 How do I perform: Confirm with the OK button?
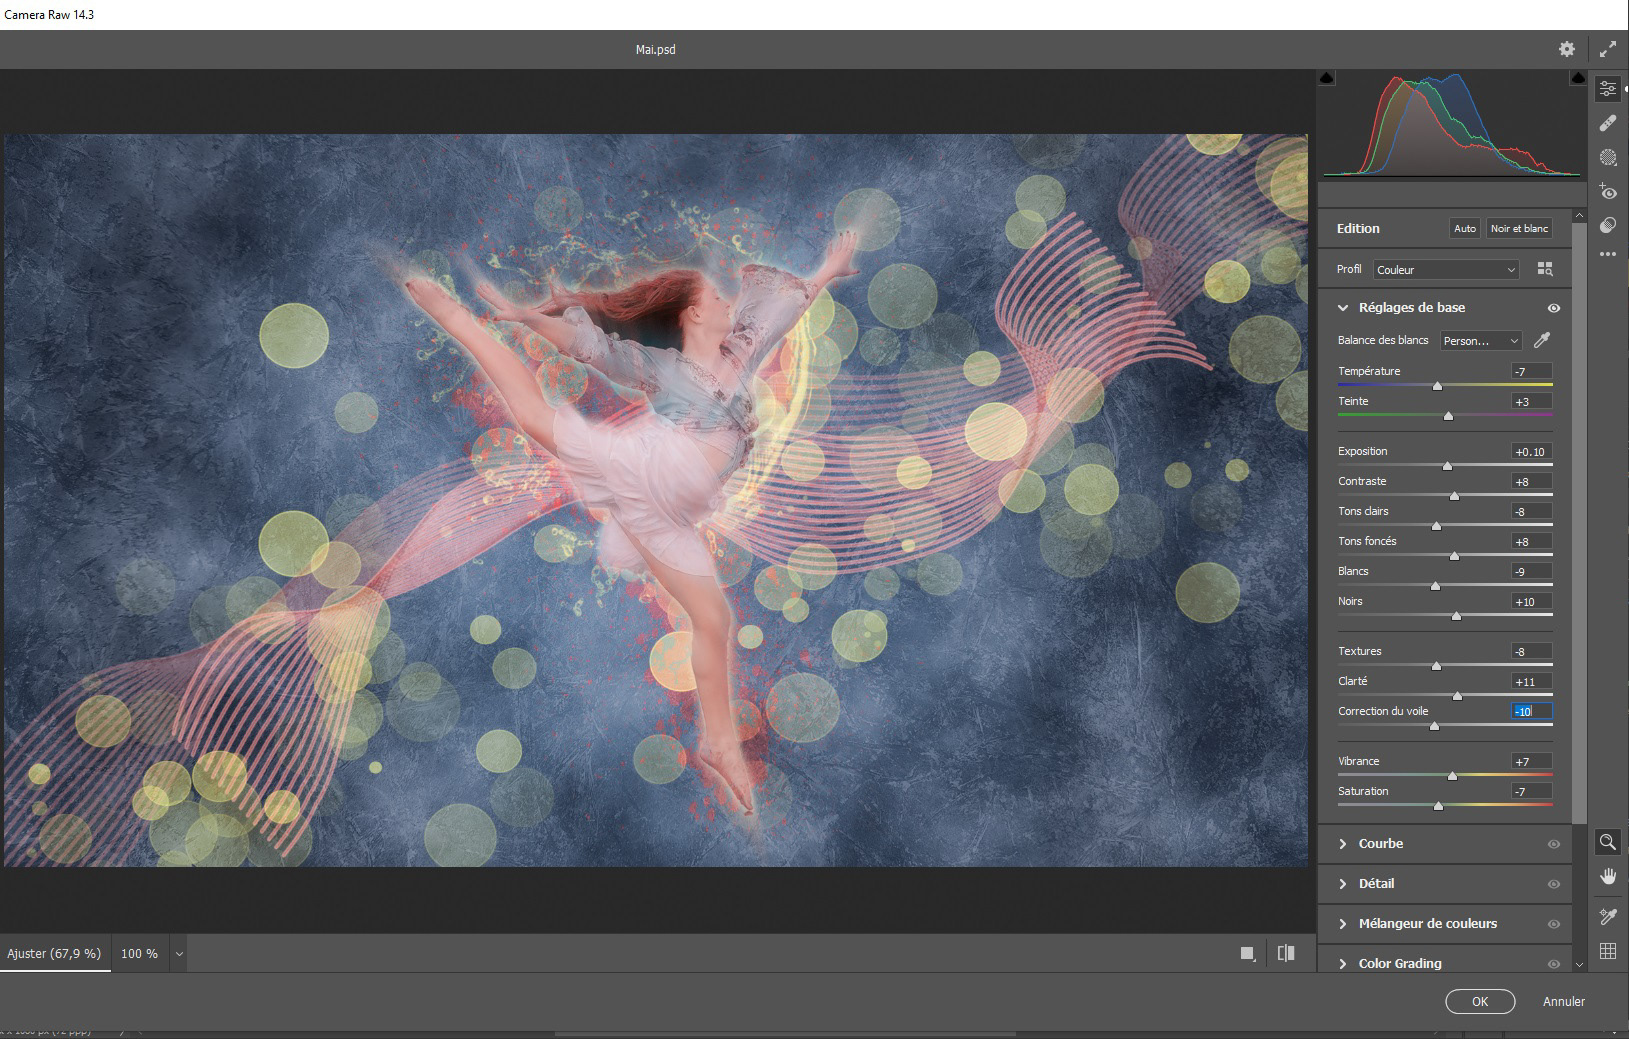[x=1480, y=1001]
